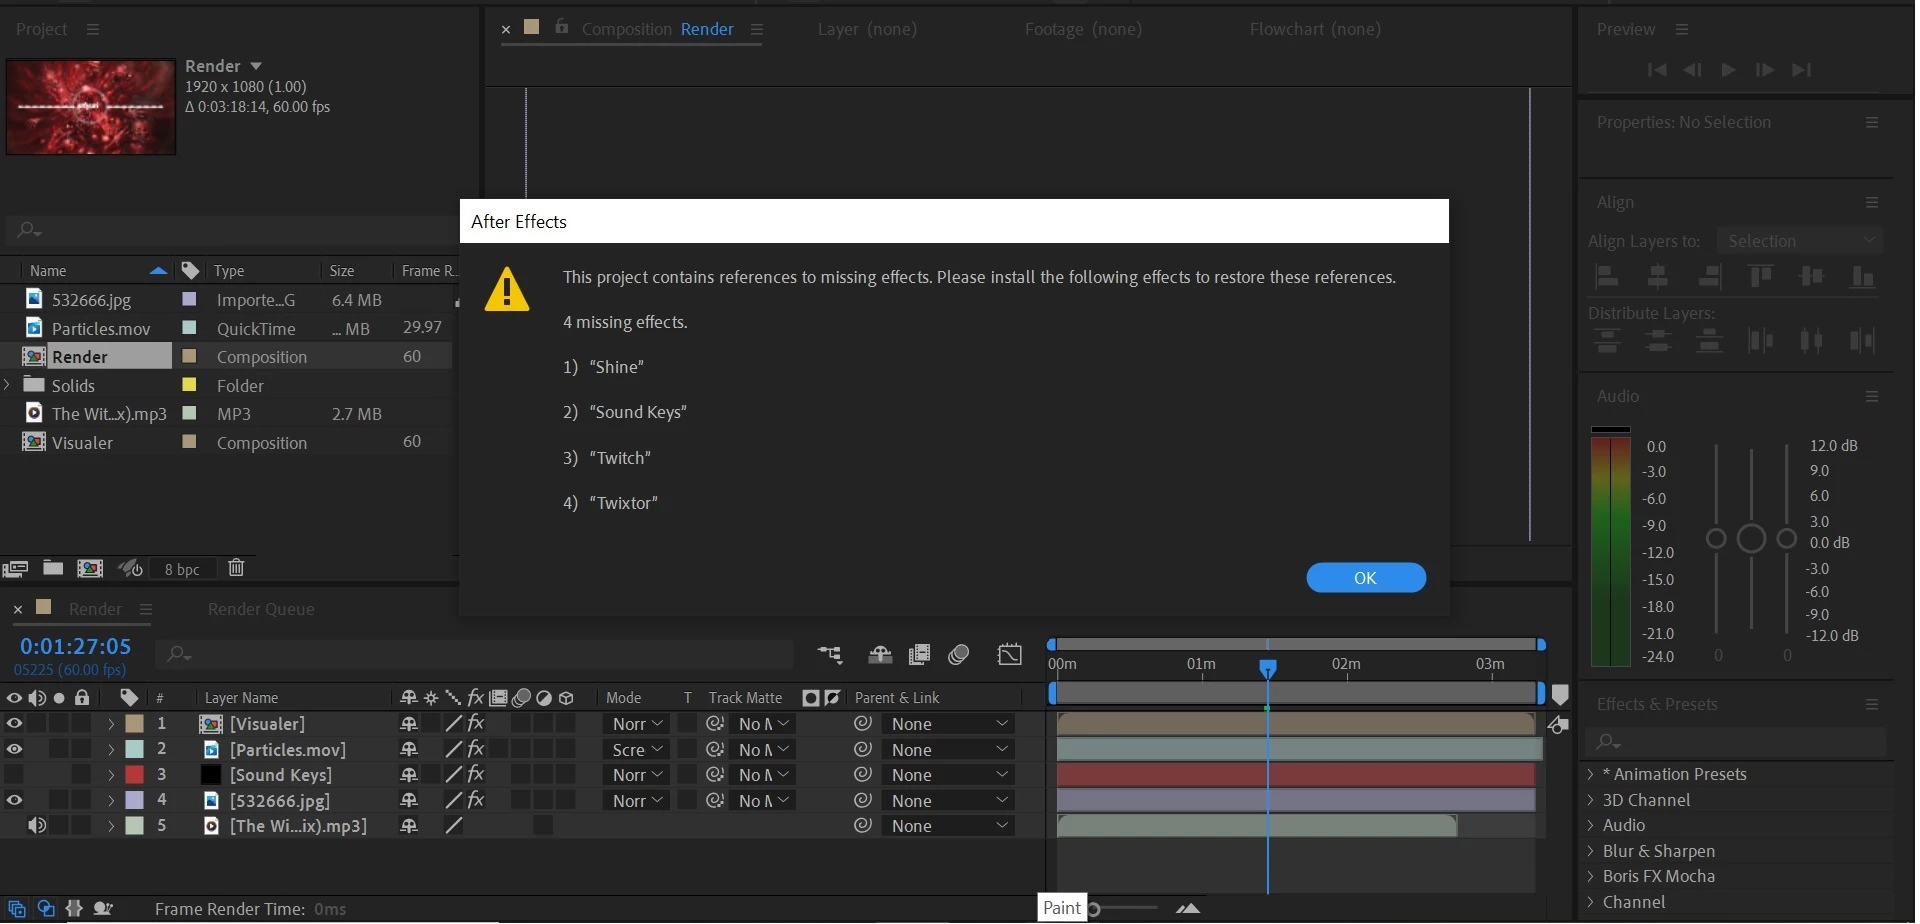Hide the Particles.mov layer with its eye
This screenshot has width=1920, height=924.
click(14, 749)
